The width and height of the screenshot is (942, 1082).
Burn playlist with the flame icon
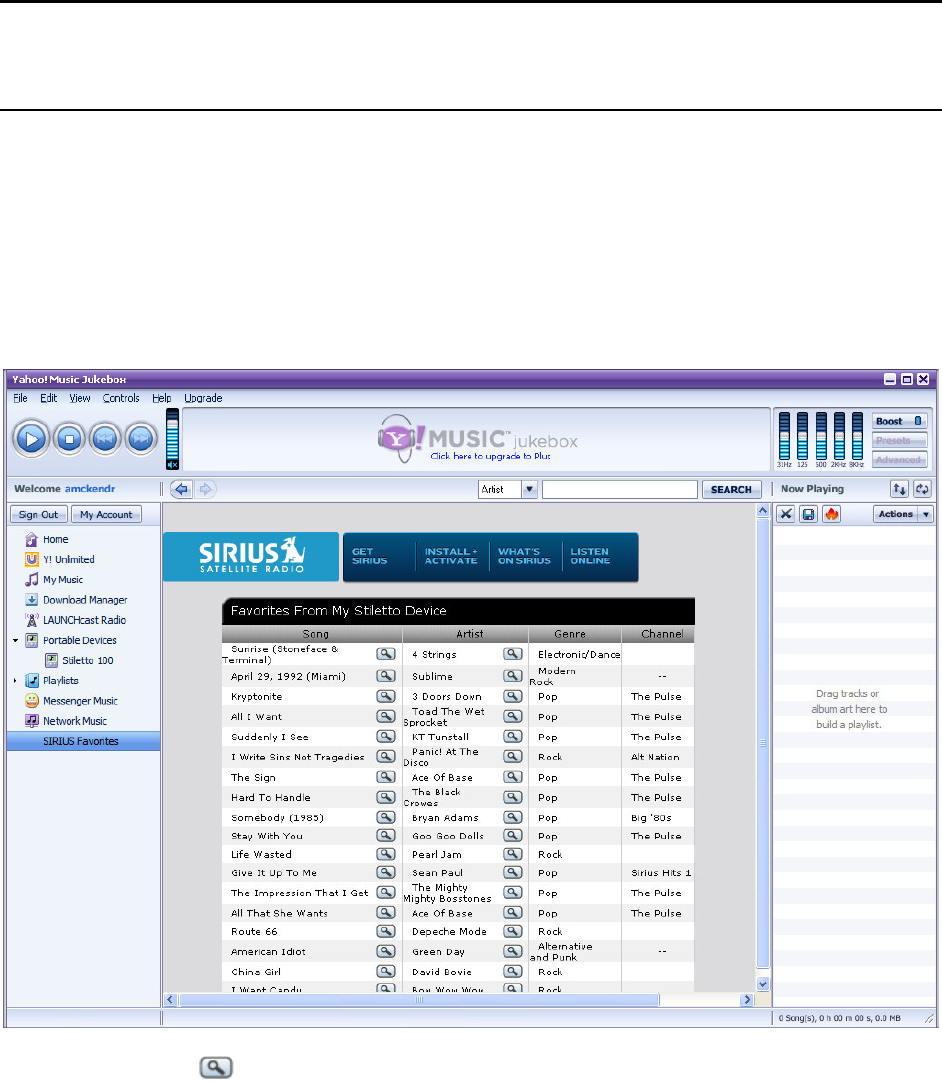(832, 514)
